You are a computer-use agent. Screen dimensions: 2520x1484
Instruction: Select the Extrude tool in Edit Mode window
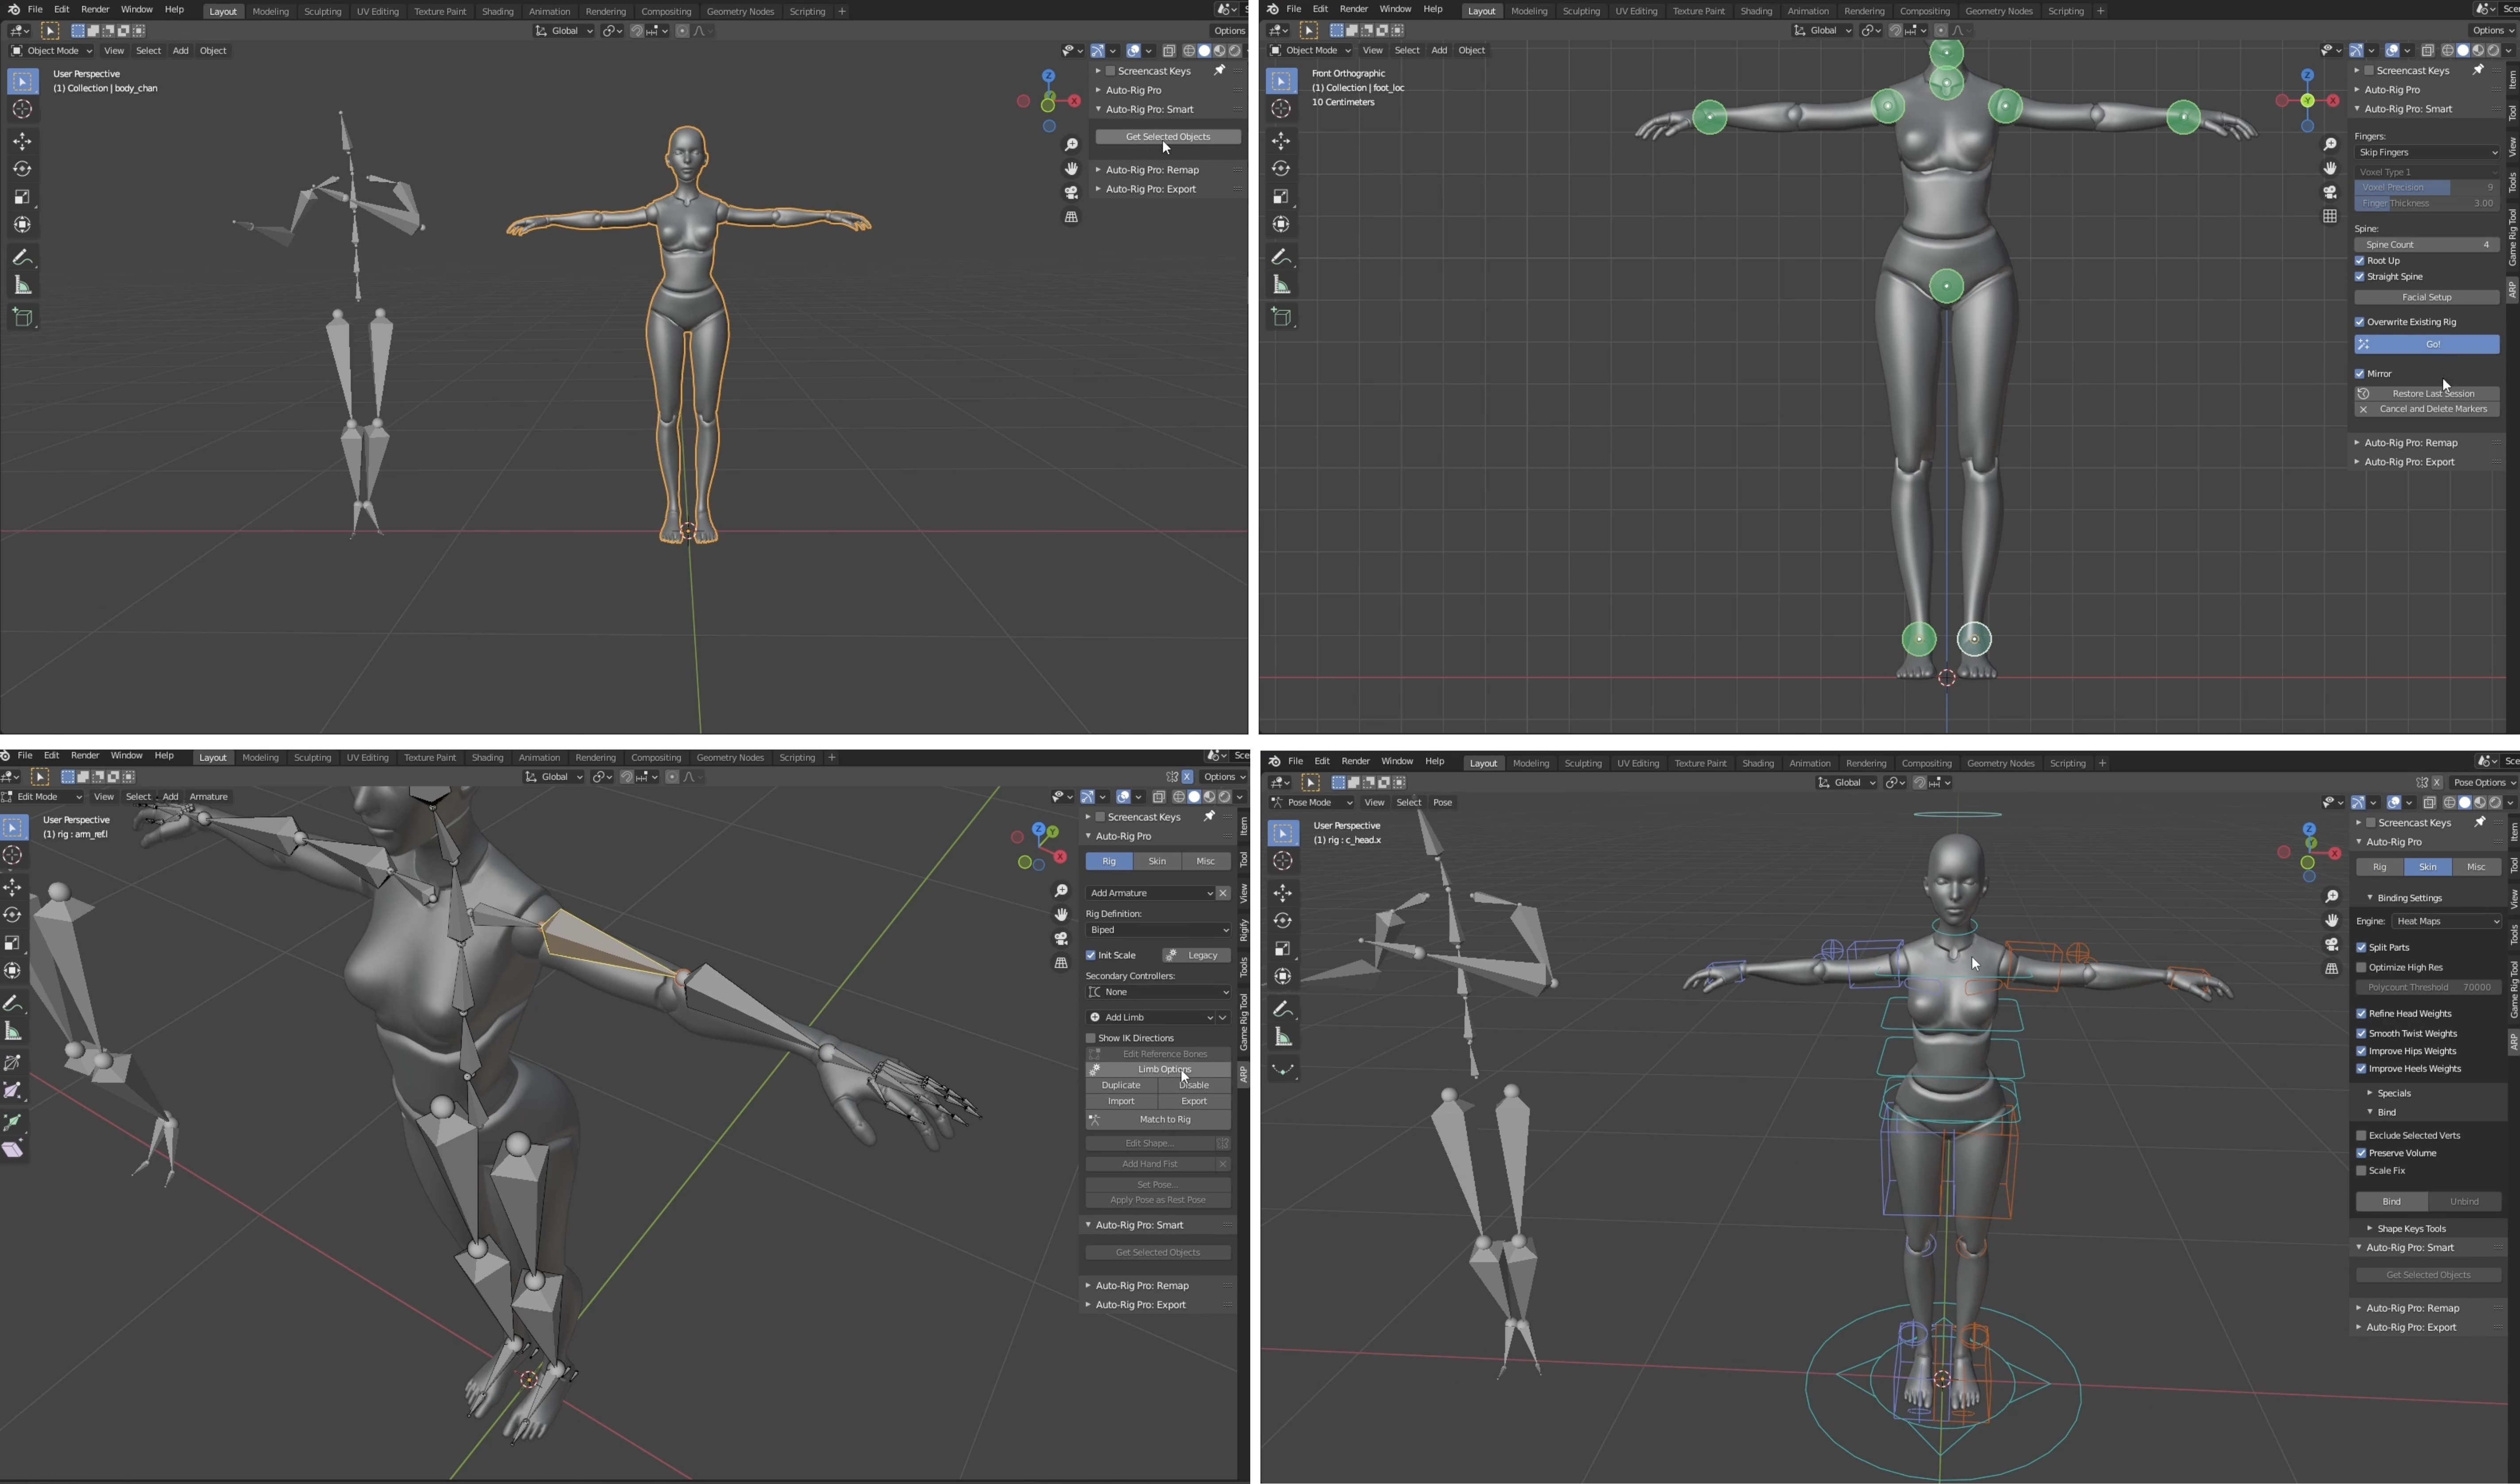tap(13, 1122)
